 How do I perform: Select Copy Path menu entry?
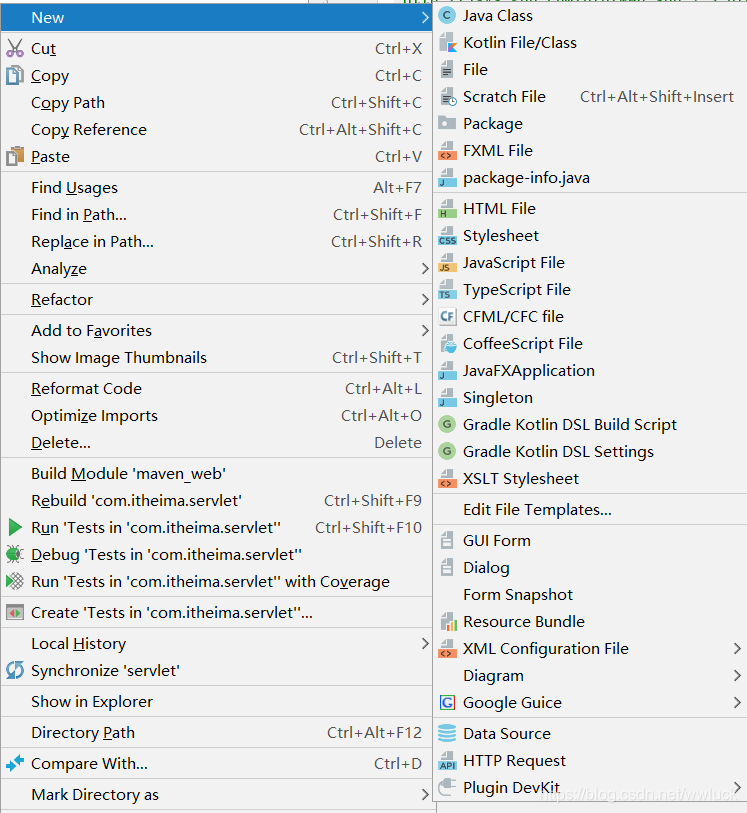(x=216, y=103)
